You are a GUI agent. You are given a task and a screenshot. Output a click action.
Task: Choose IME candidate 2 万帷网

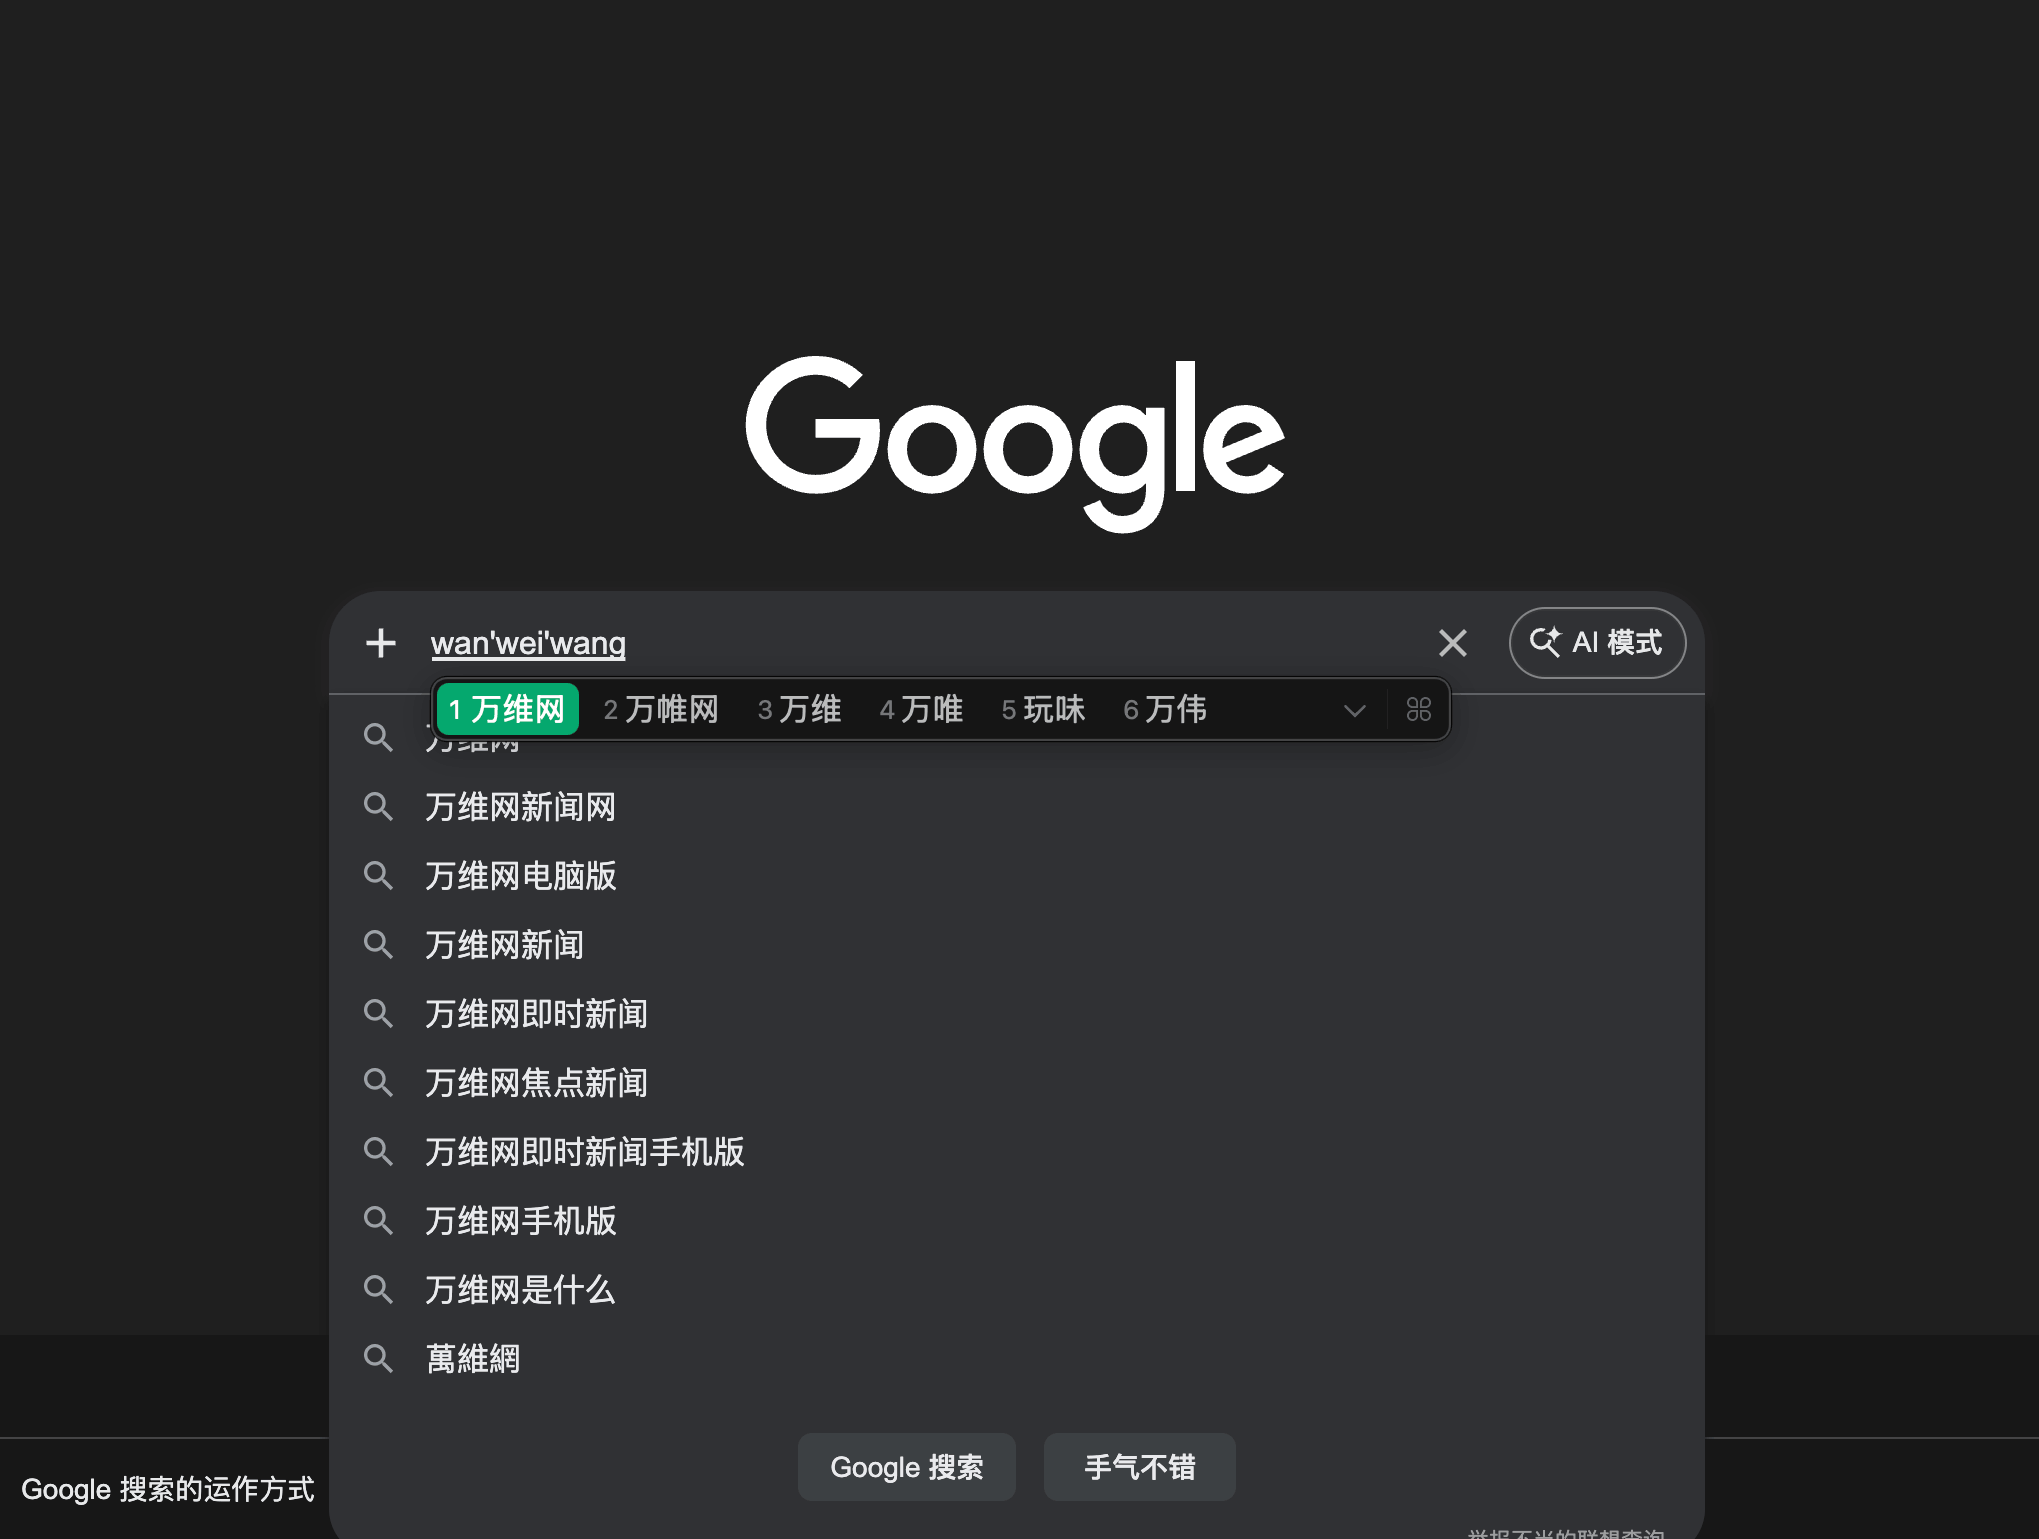click(661, 709)
